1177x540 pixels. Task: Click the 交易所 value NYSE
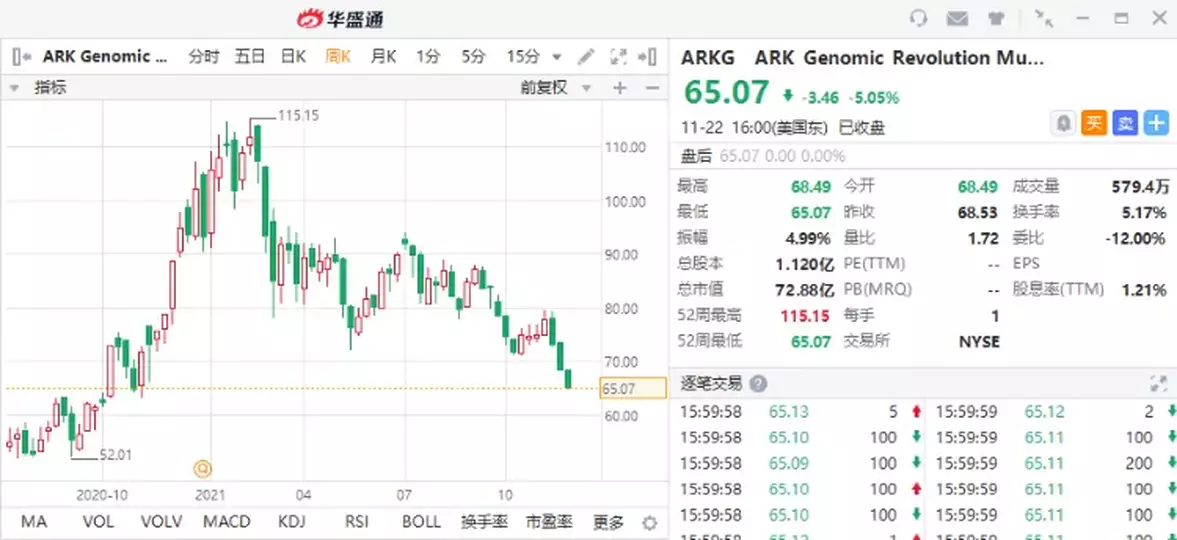[979, 342]
